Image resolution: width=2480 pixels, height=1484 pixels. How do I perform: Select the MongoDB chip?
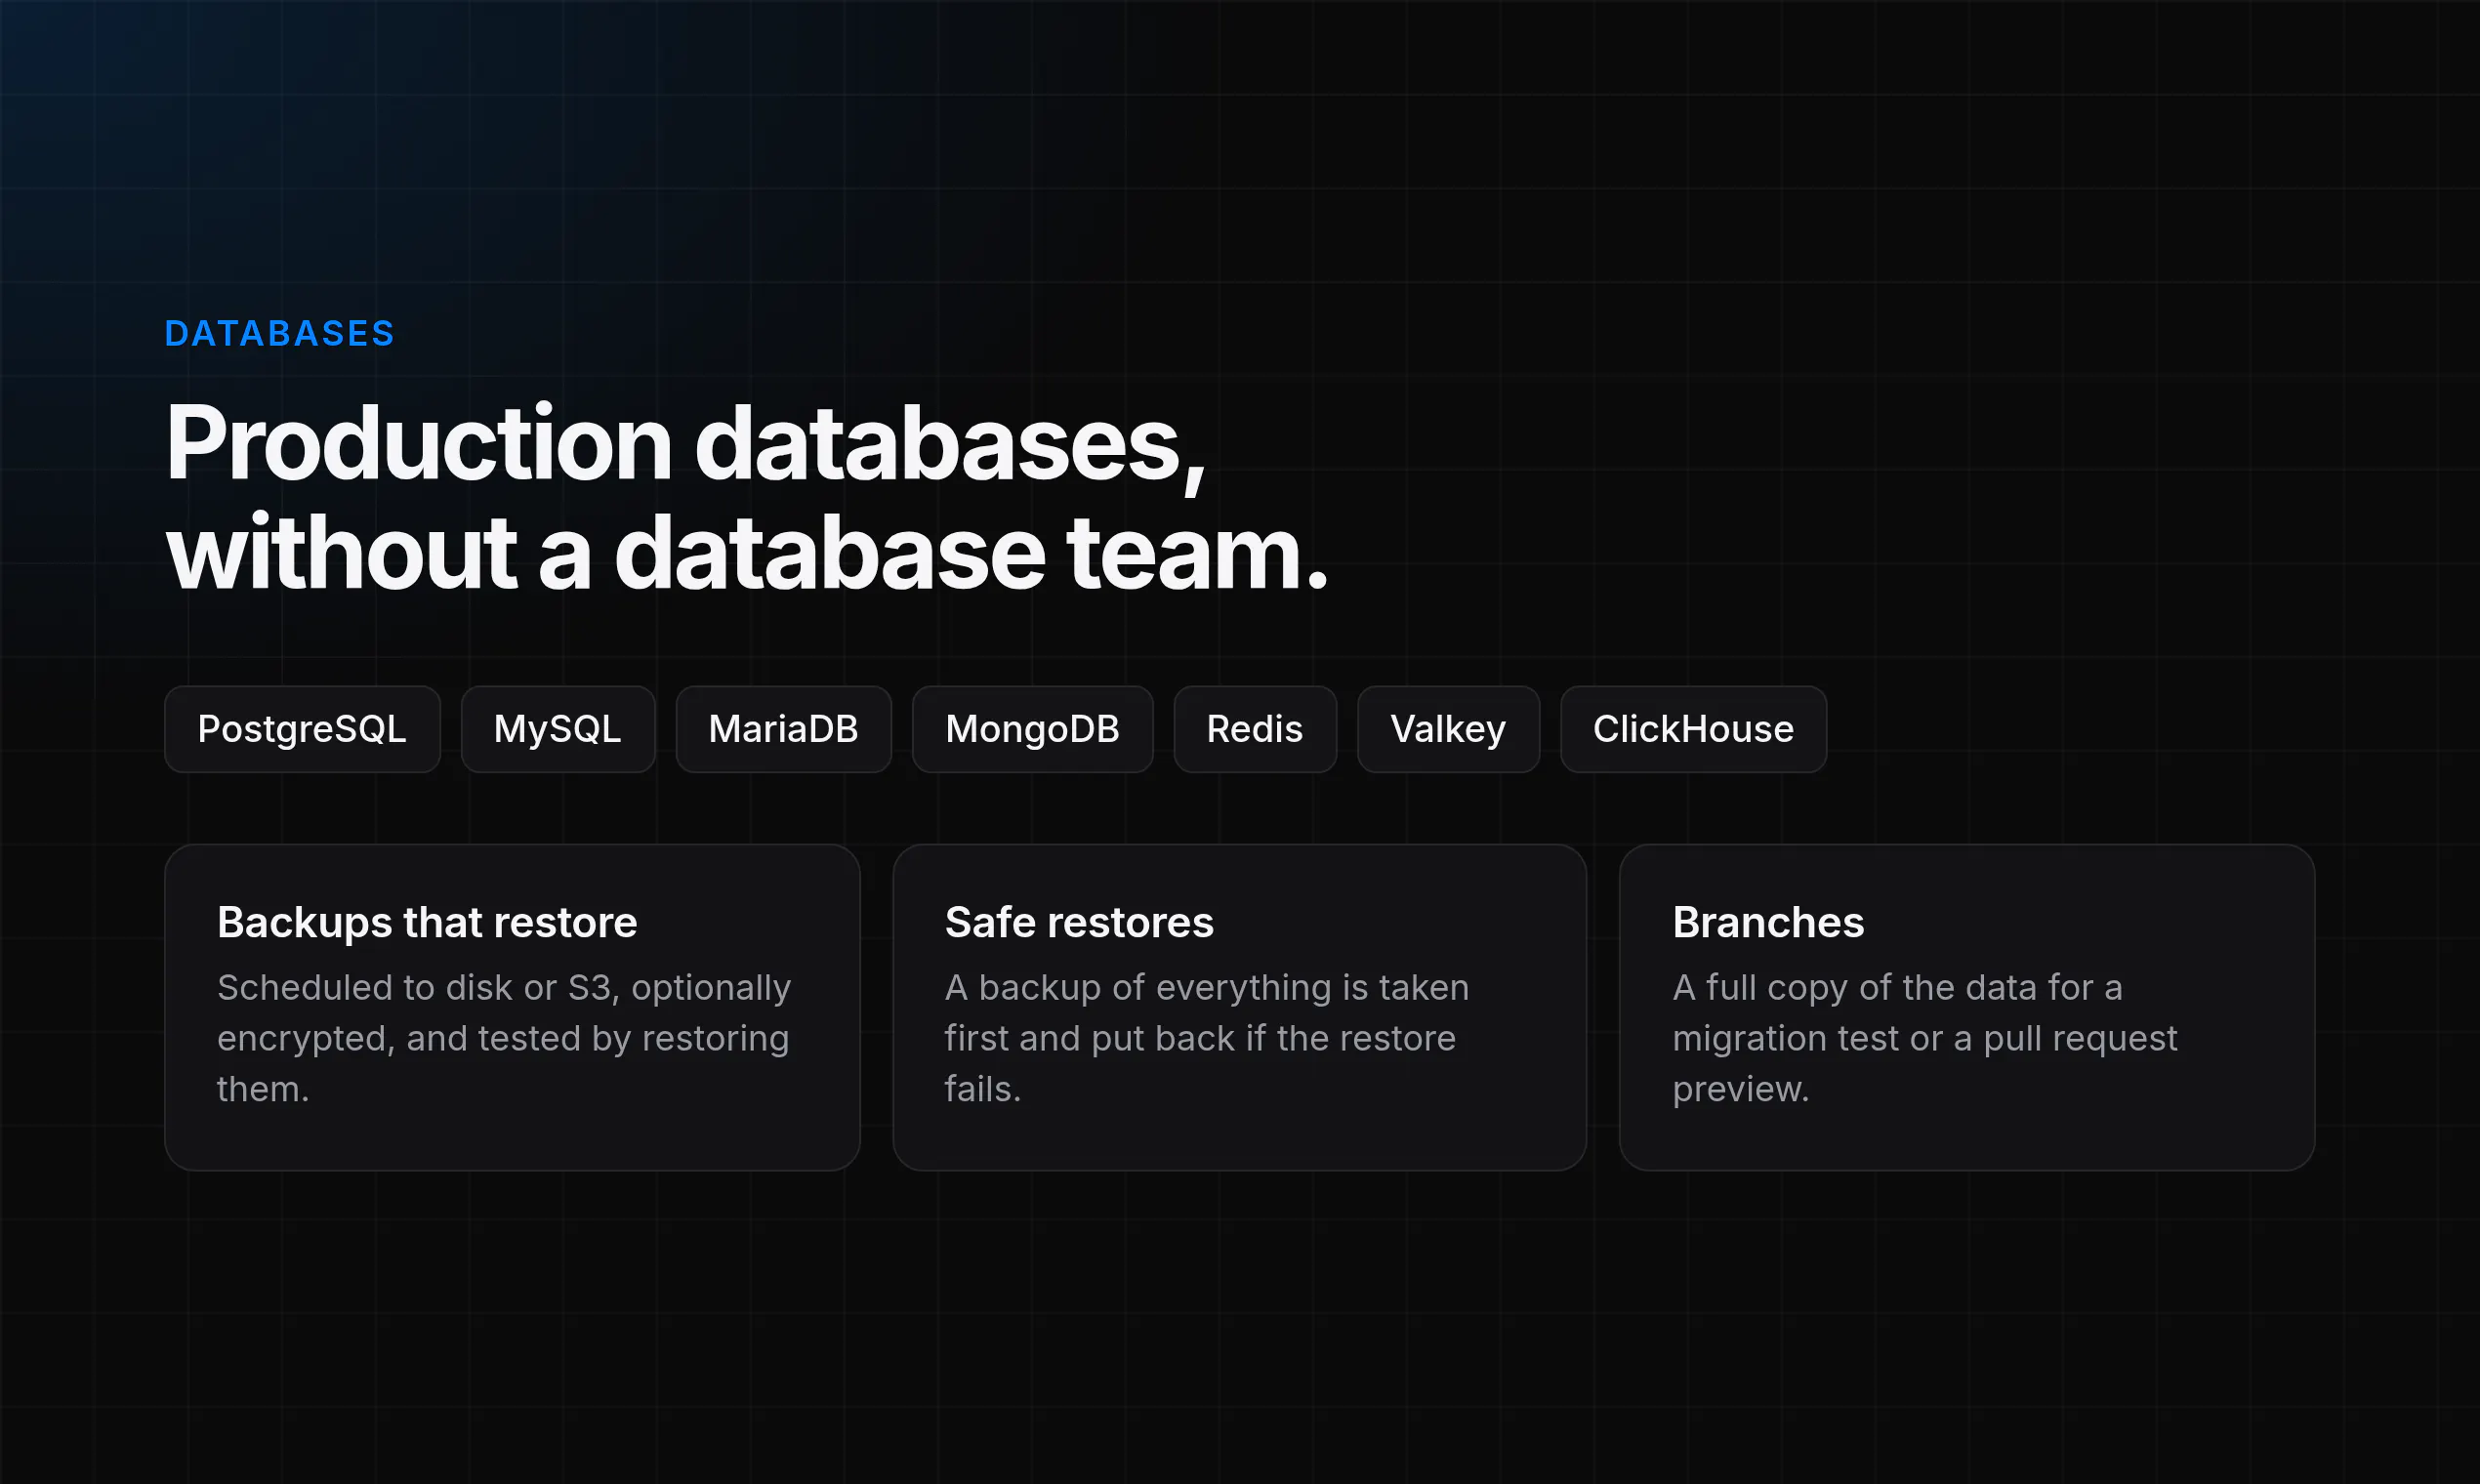[1032, 729]
